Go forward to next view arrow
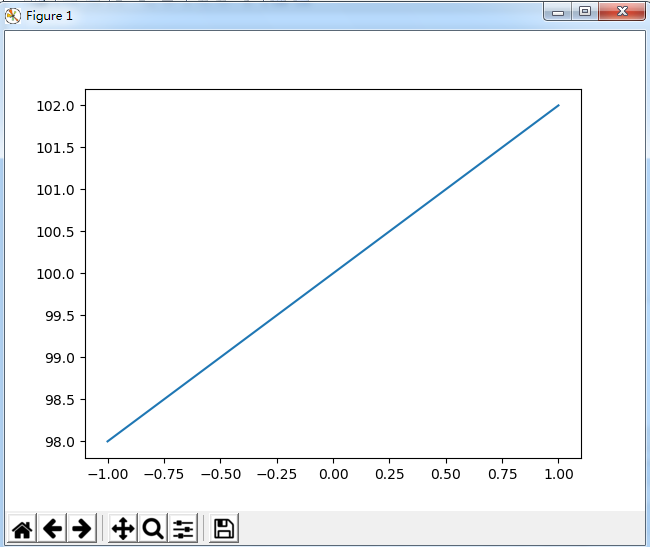 coord(82,528)
